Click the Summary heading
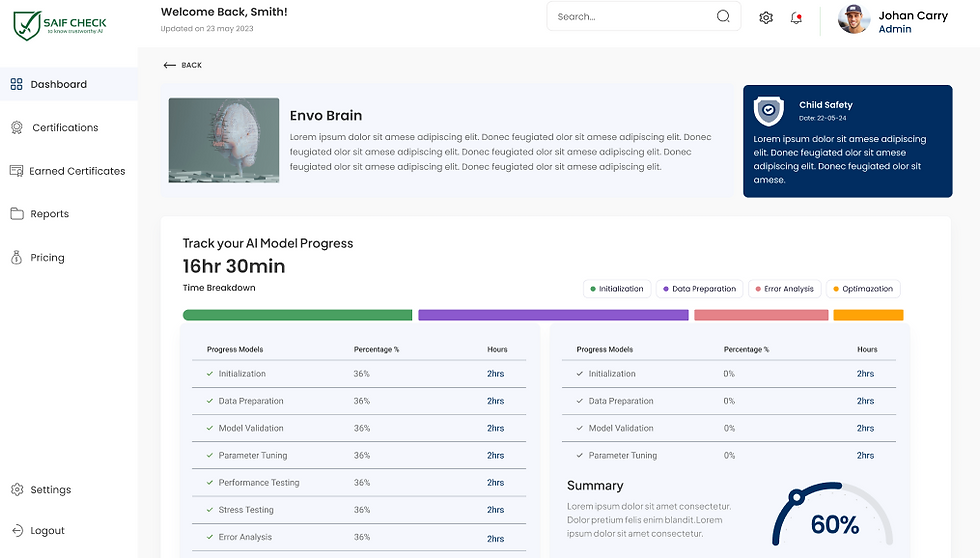This screenshot has height=558, width=980. pyautogui.click(x=595, y=486)
